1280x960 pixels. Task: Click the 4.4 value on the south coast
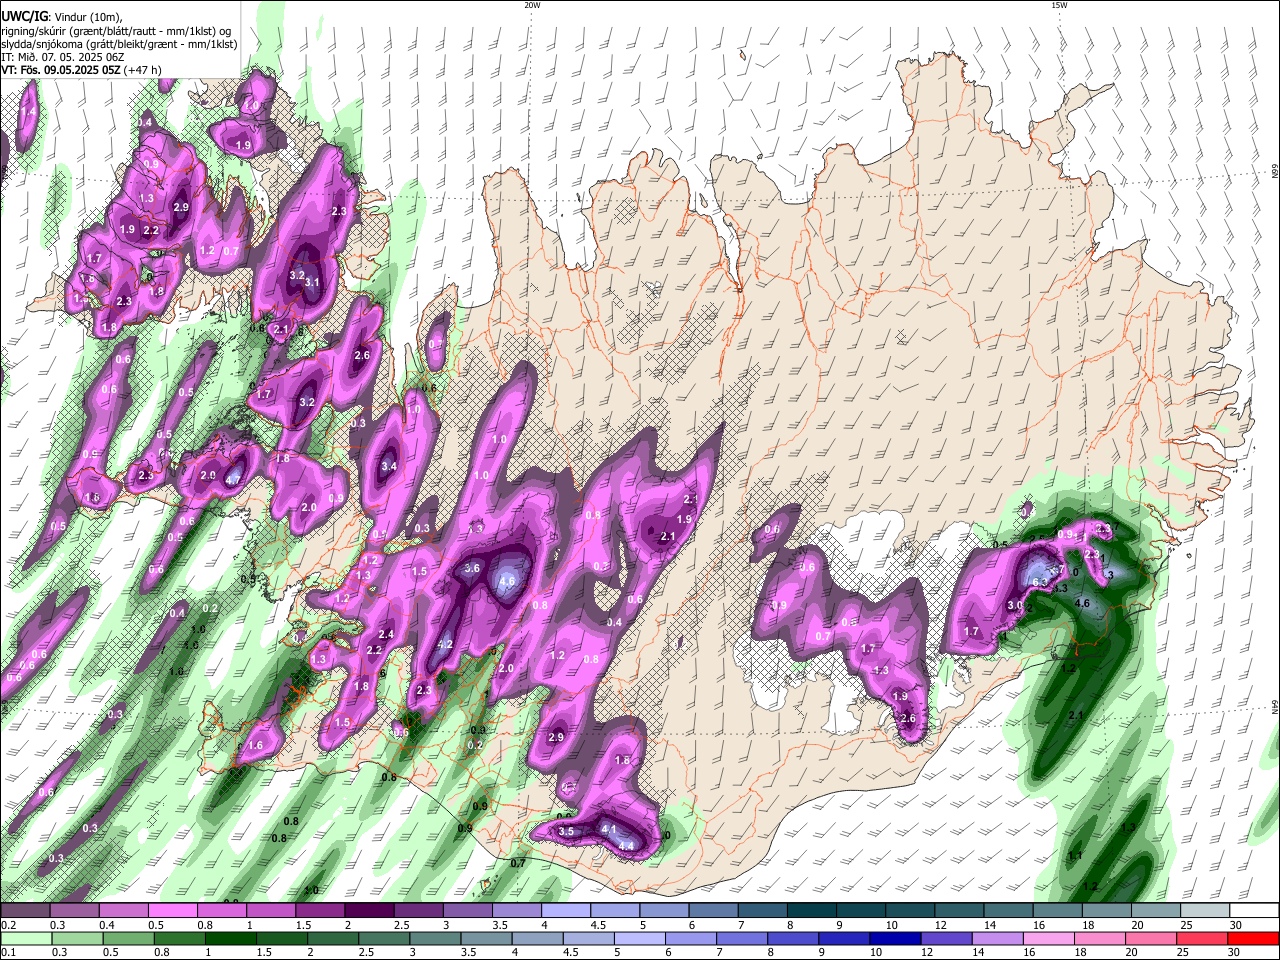click(627, 847)
